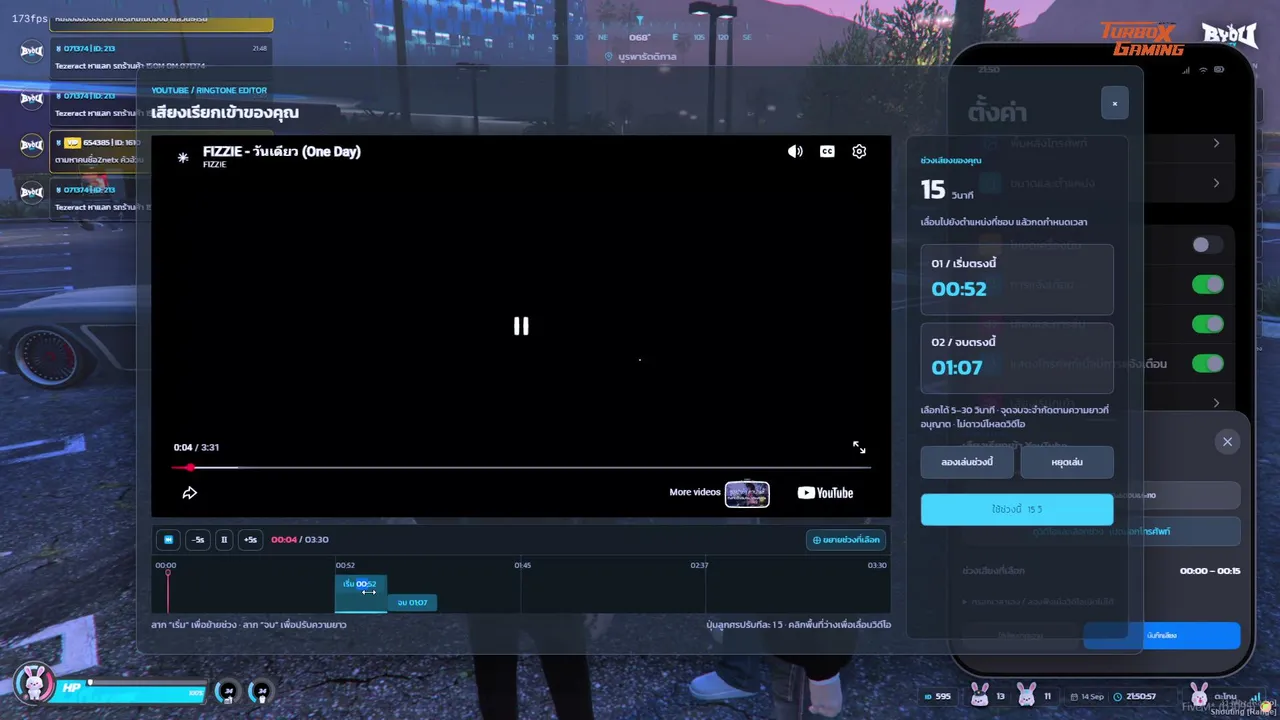Jump back to start with the rewind button
1280x720 pixels.
pyautogui.click(x=168, y=540)
